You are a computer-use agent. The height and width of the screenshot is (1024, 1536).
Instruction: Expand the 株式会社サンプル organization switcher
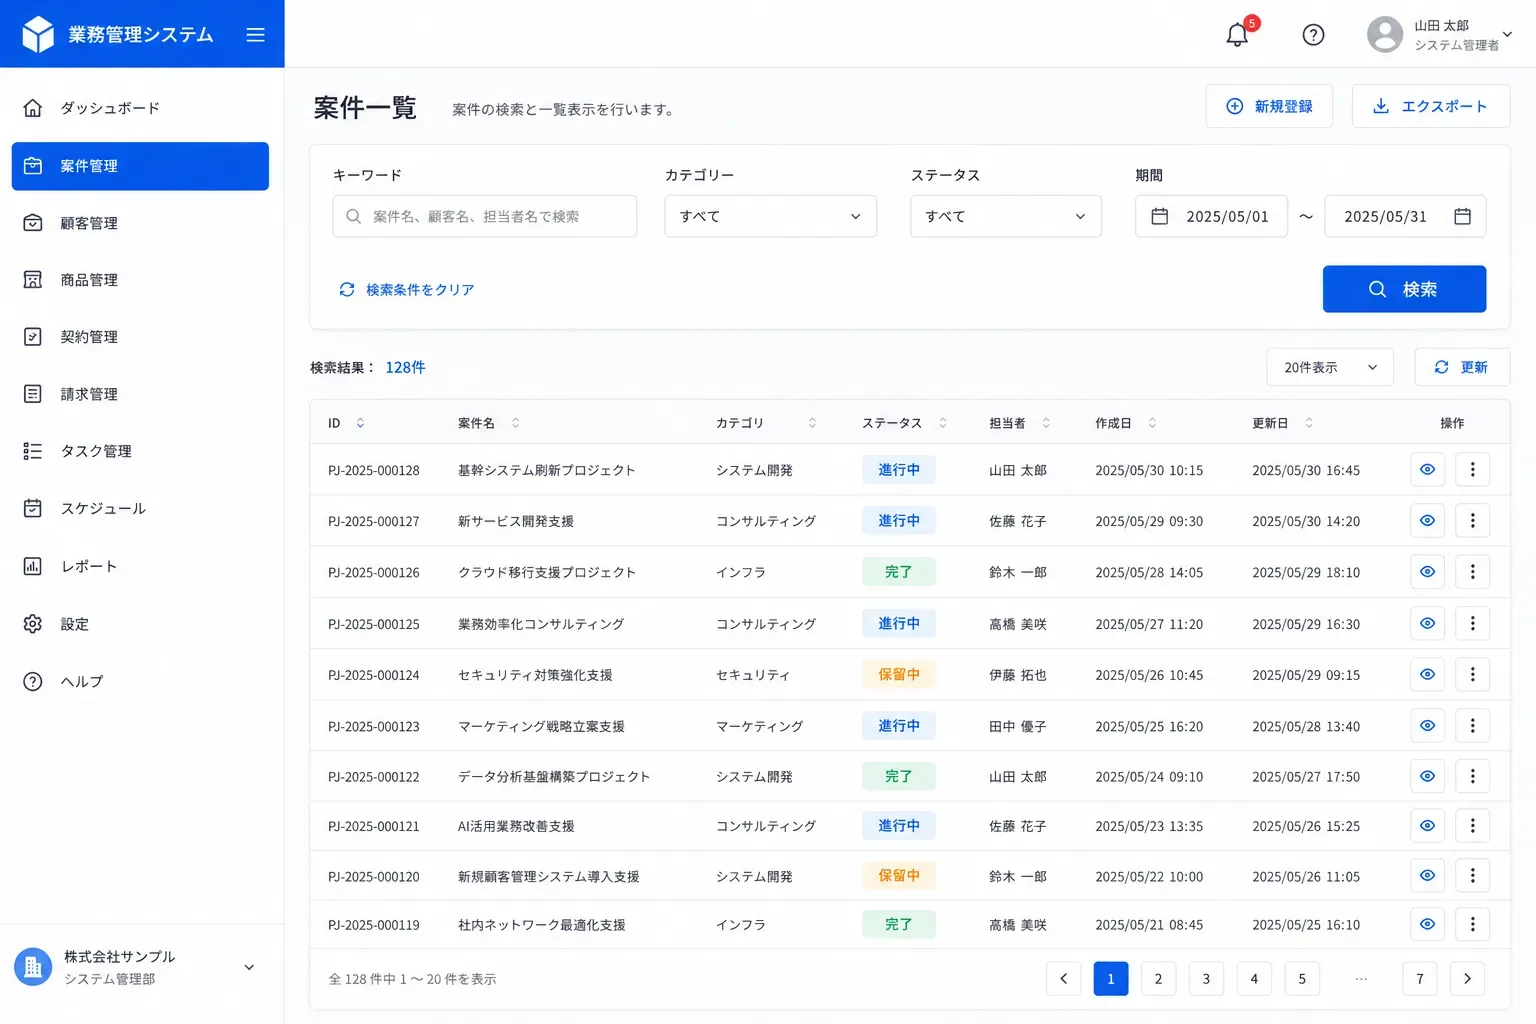click(x=249, y=967)
